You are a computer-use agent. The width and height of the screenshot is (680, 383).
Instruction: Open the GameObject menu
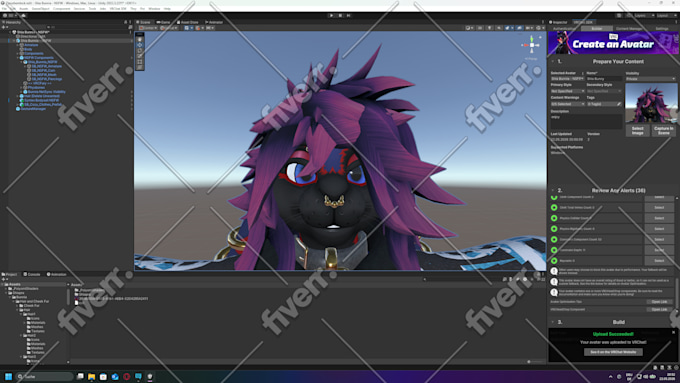coord(41,9)
